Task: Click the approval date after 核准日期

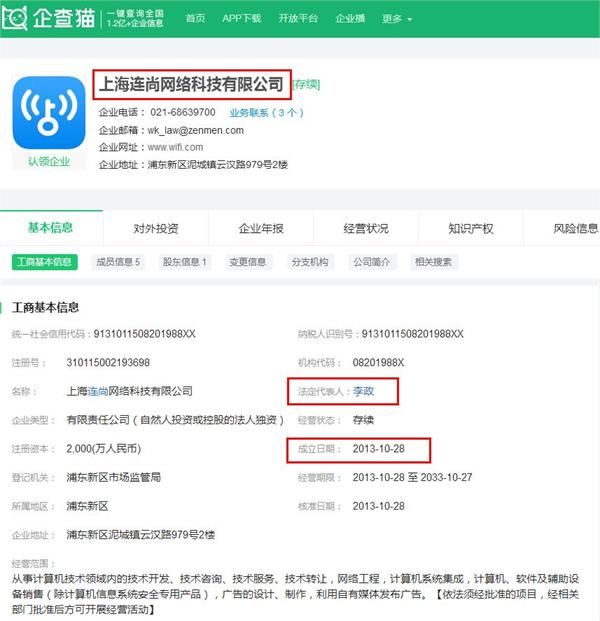Action: (x=379, y=506)
